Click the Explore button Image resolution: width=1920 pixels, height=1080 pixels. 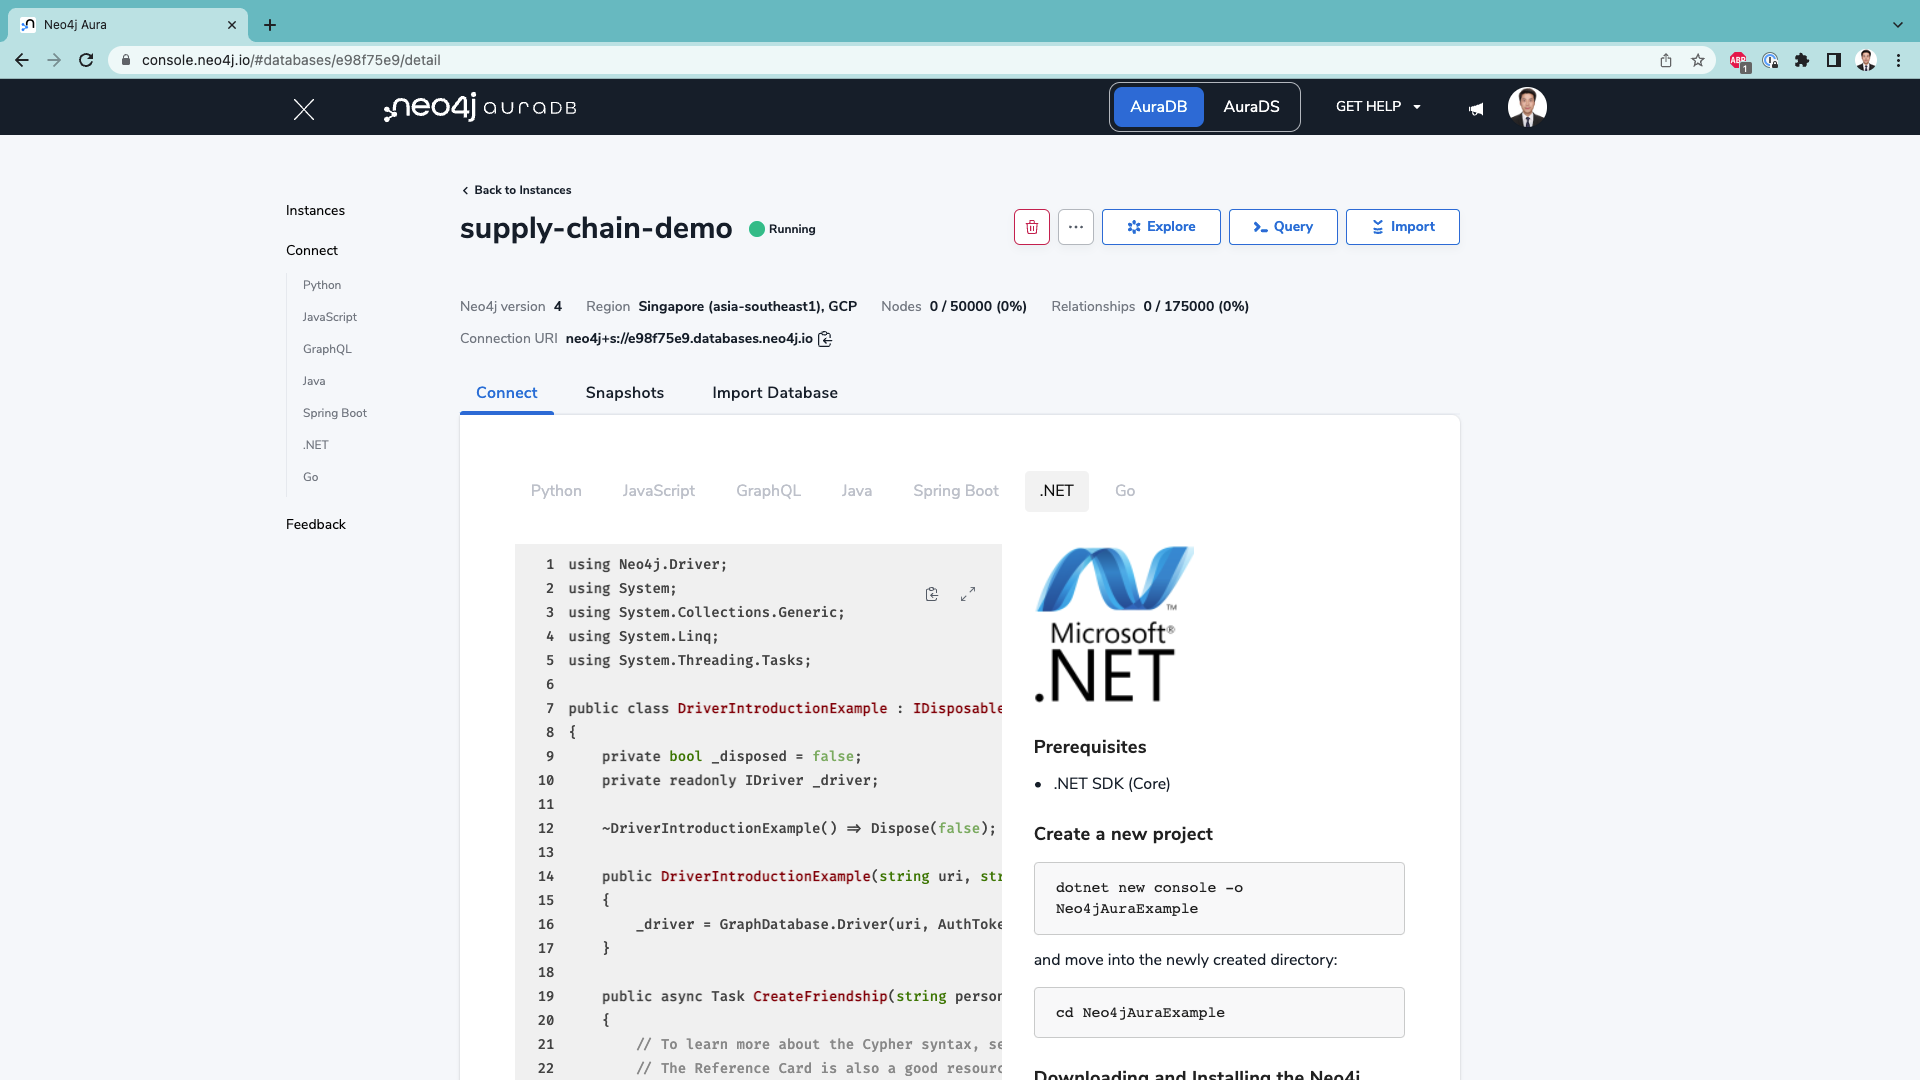[x=1161, y=227]
